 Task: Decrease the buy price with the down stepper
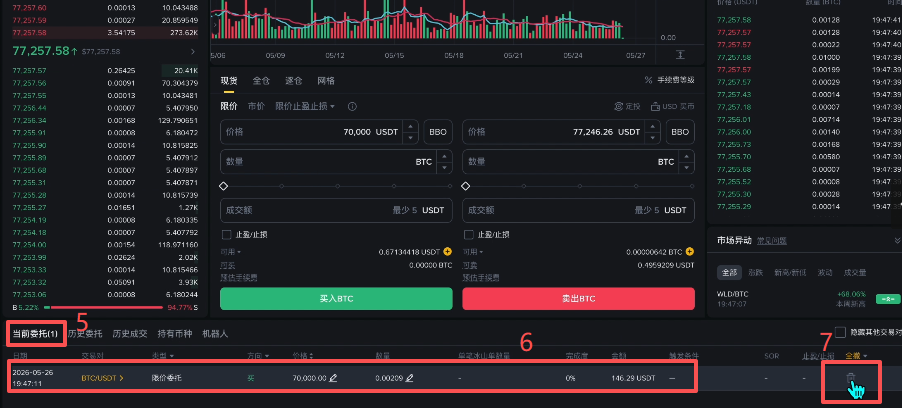tap(410, 138)
